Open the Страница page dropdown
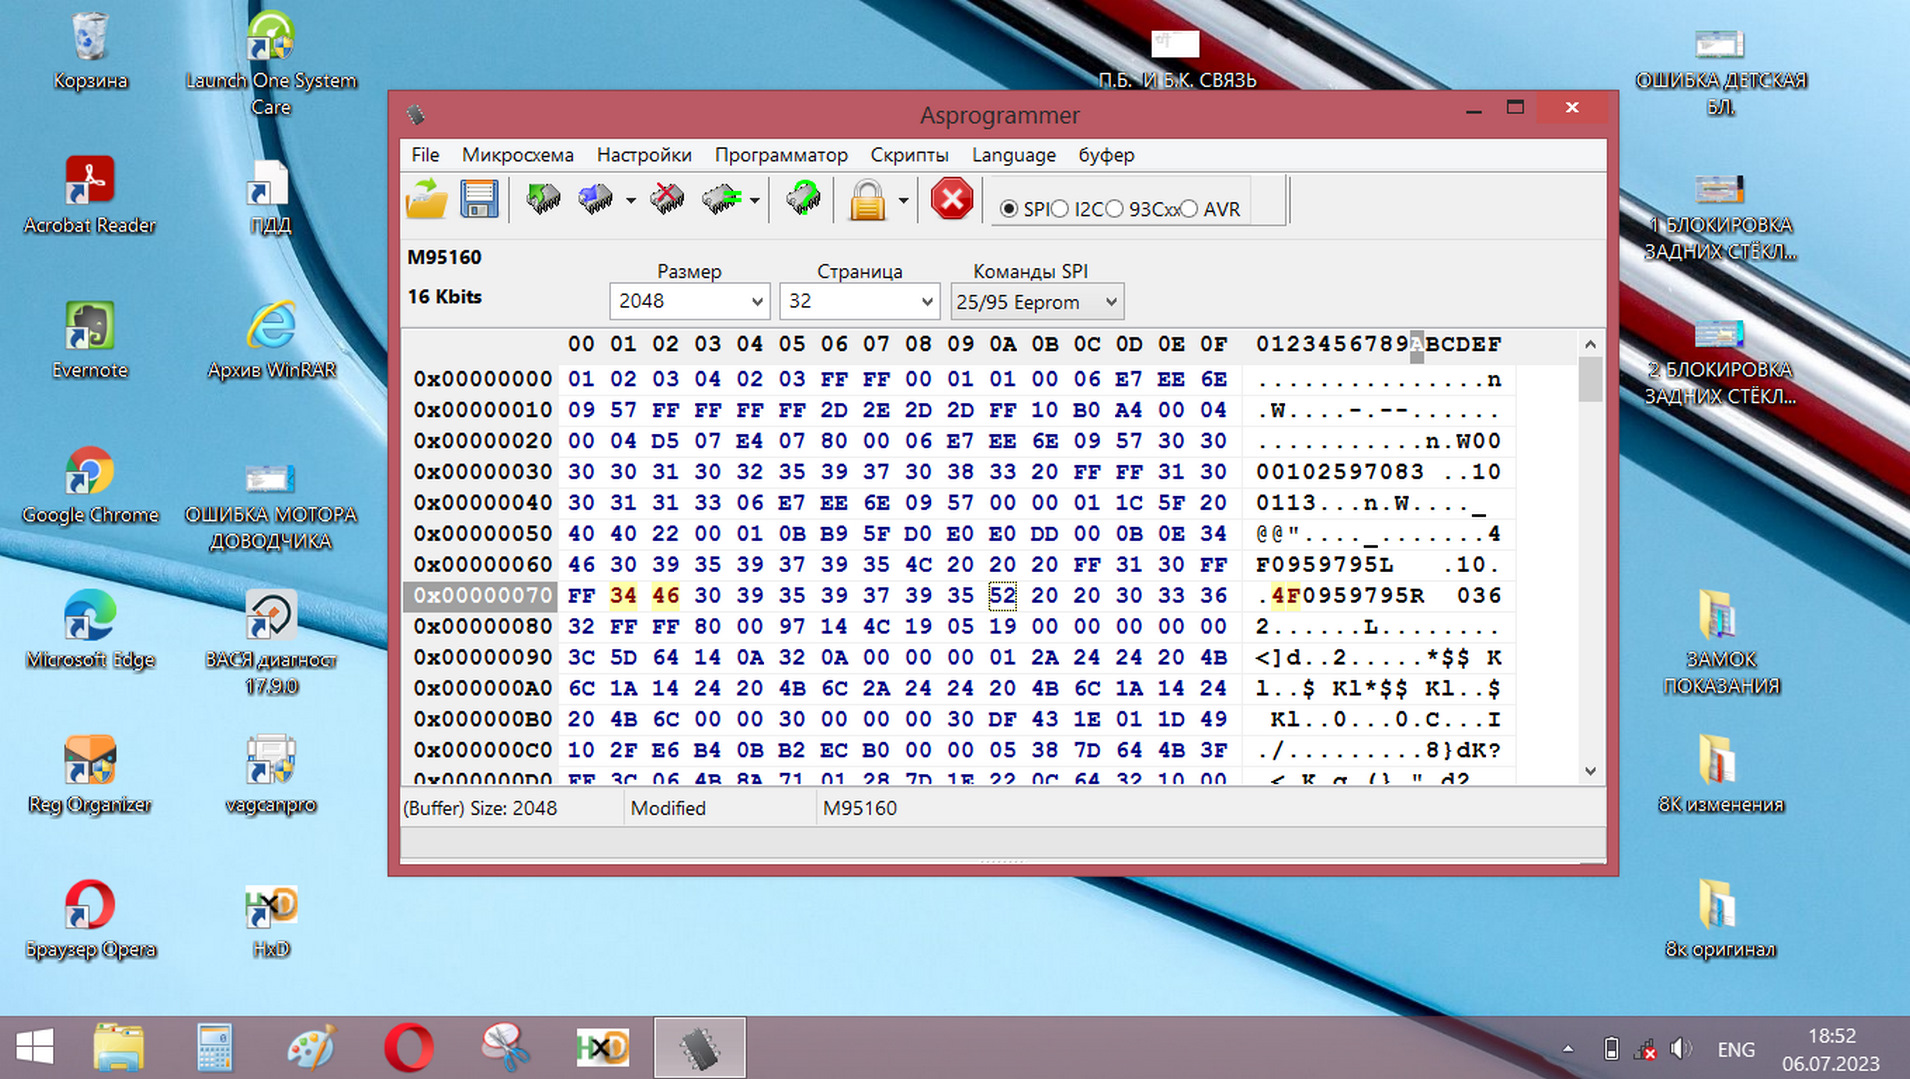The height and width of the screenshot is (1079, 1910). (x=926, y=302)
